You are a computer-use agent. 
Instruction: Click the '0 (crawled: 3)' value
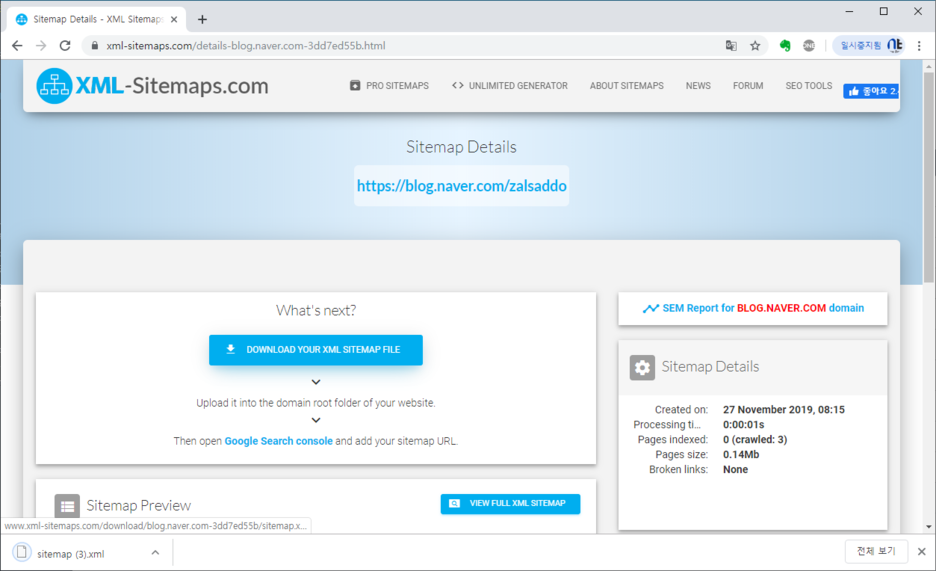(x=755, y=439)
